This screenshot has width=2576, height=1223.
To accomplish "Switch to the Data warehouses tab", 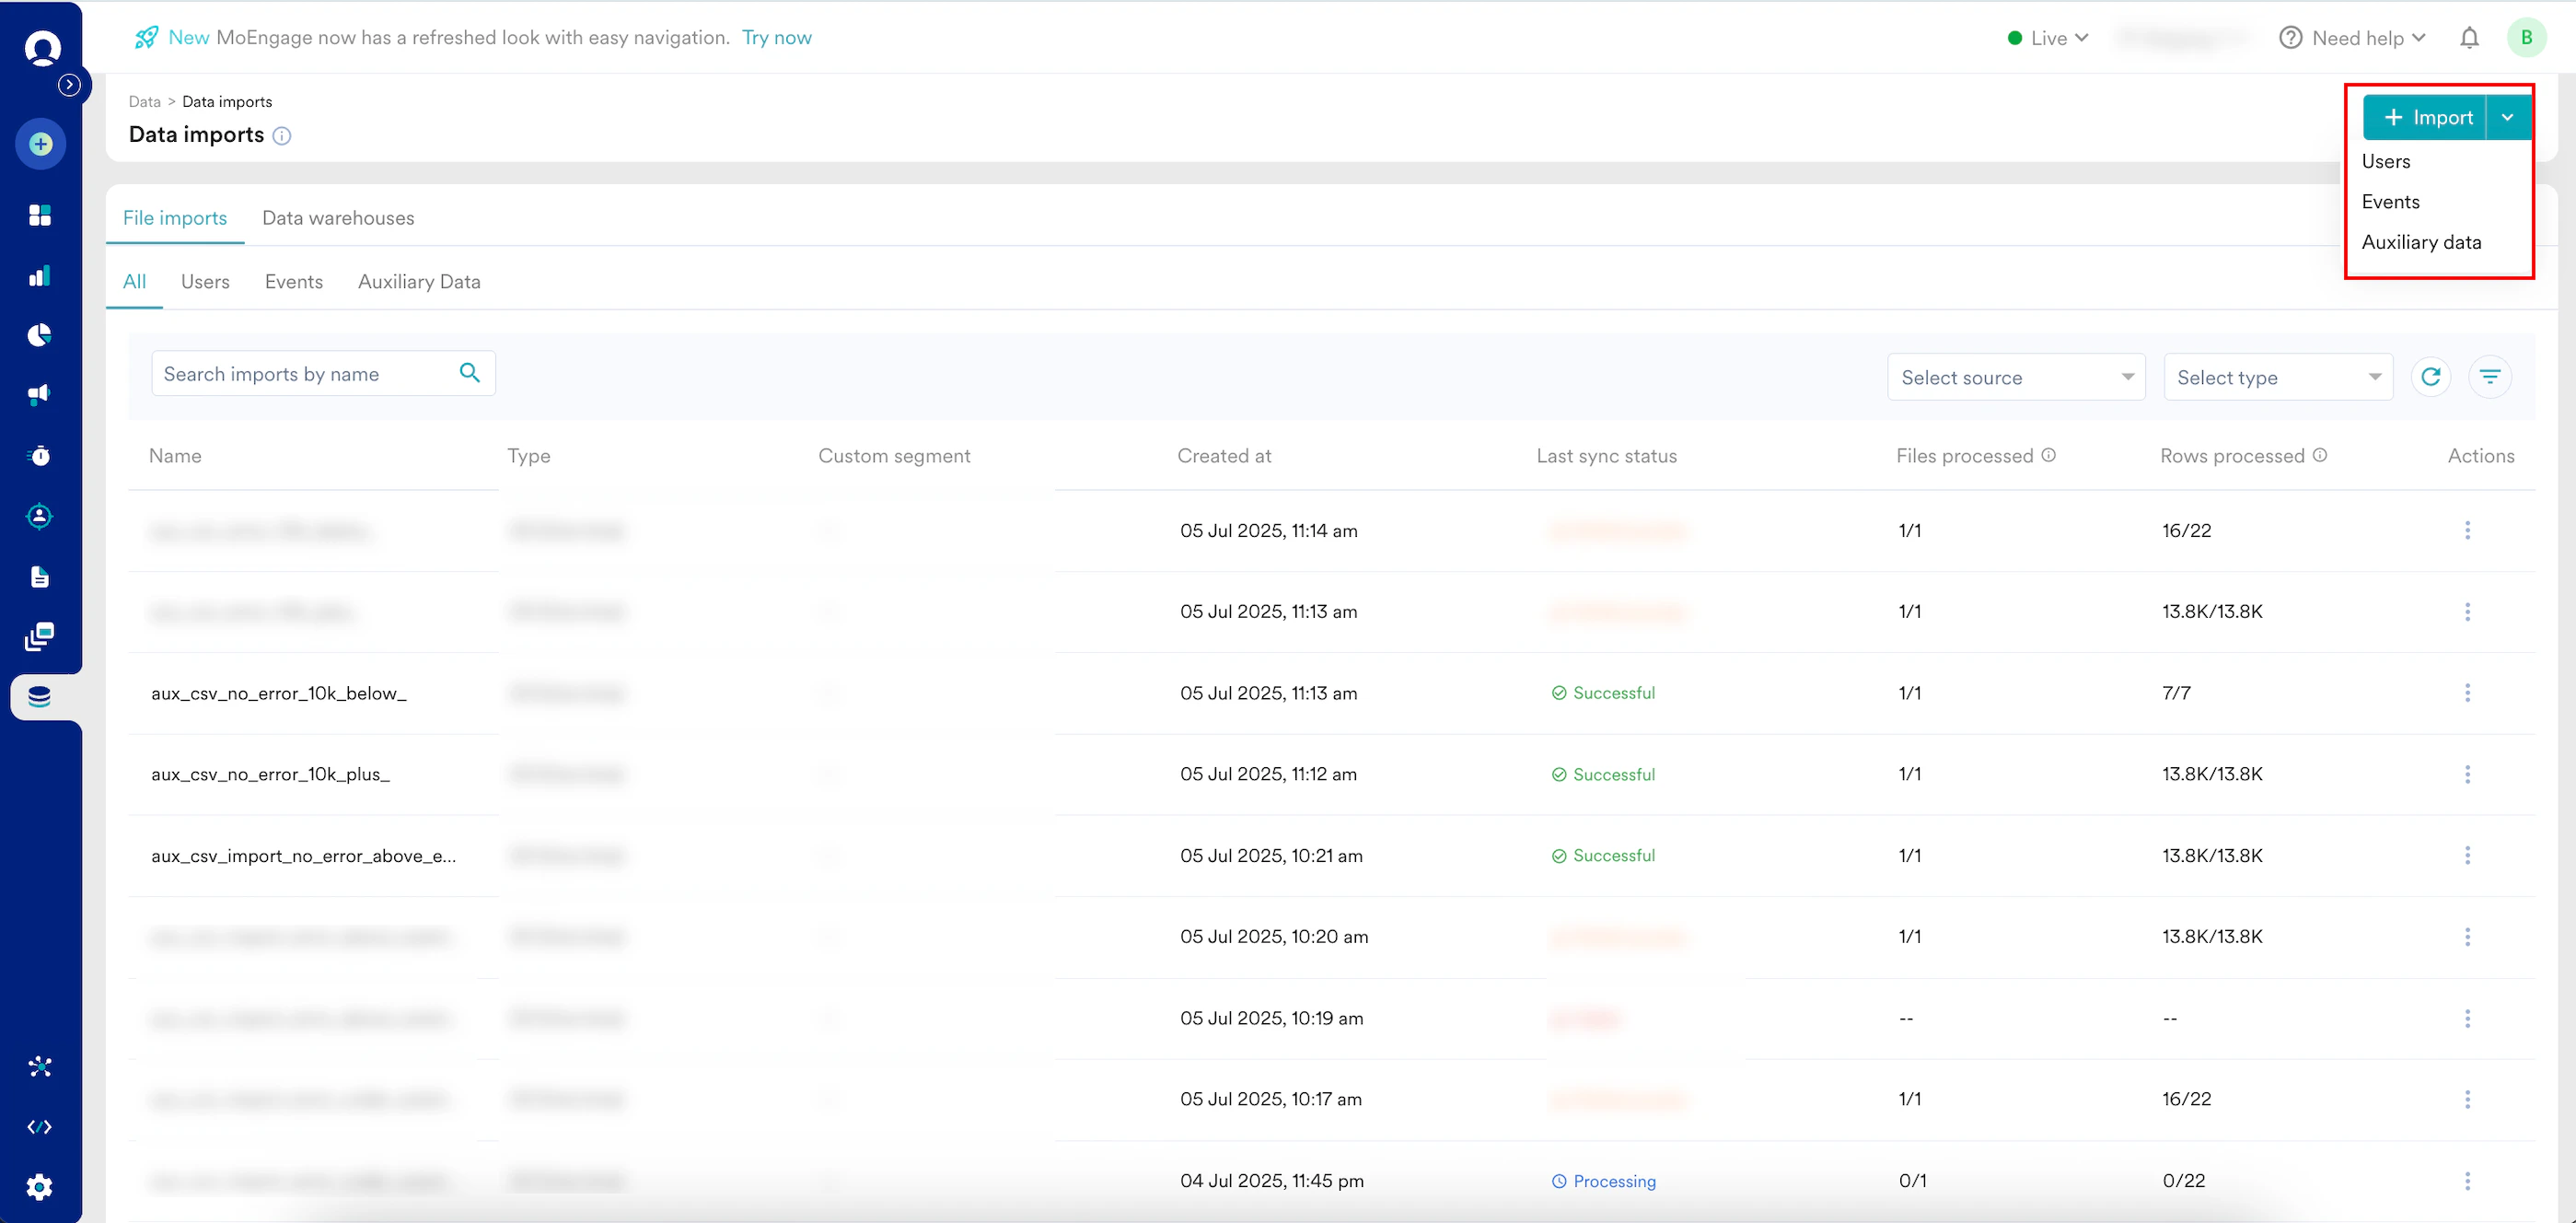I will click(x=338, y=218).
